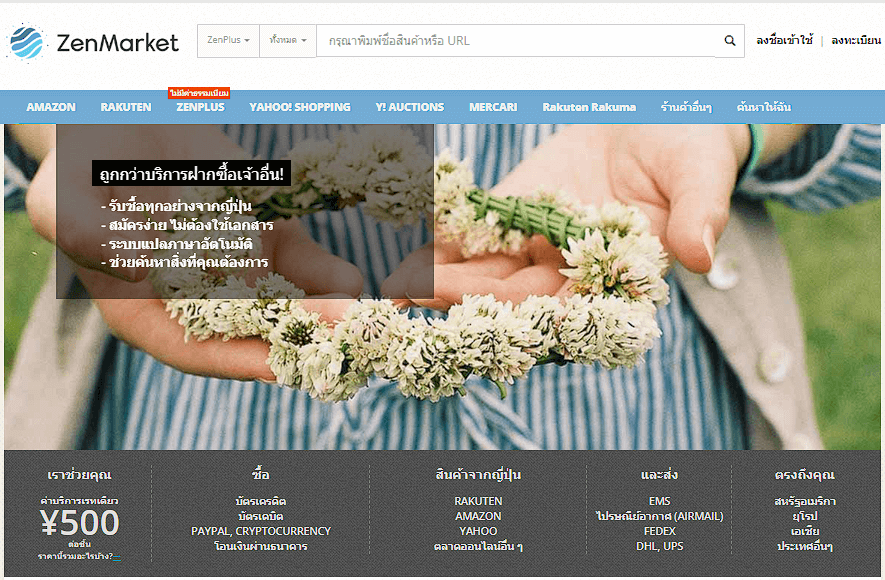This screenshot has width=885, height=580.
Task: Click the magnifier search icon
Action: 730,41
